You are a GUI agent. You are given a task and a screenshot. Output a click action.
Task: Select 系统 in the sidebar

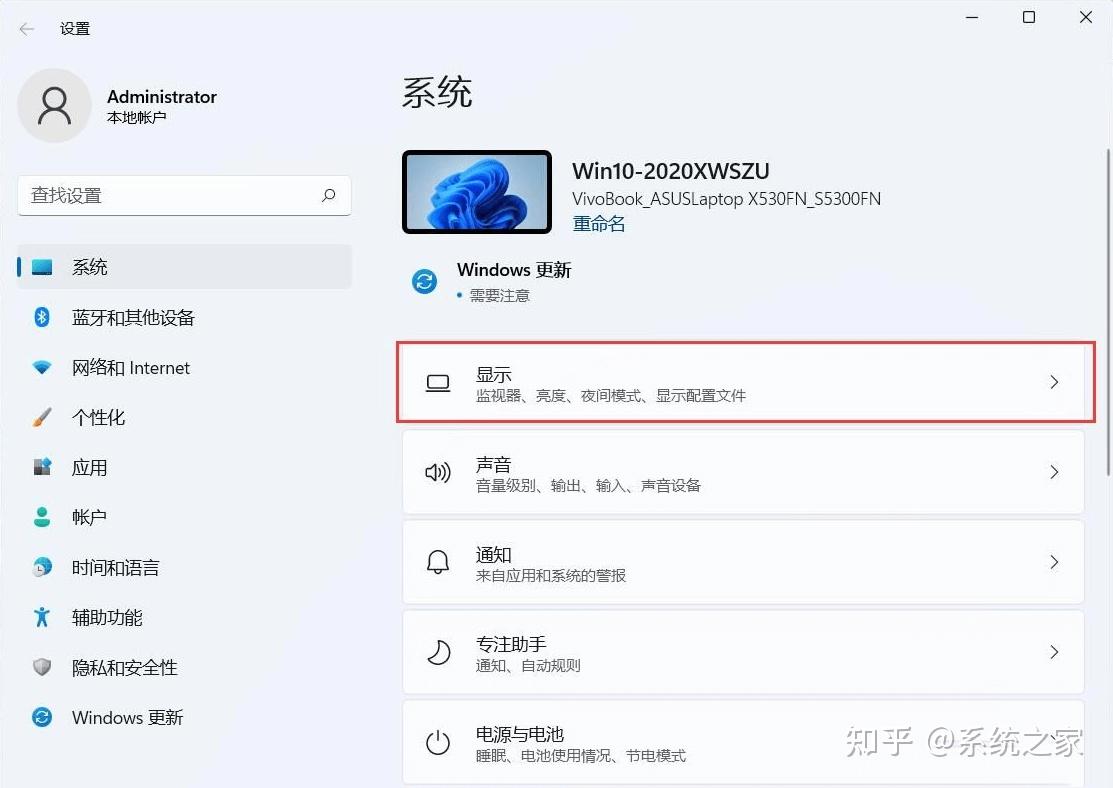(185, 267)
